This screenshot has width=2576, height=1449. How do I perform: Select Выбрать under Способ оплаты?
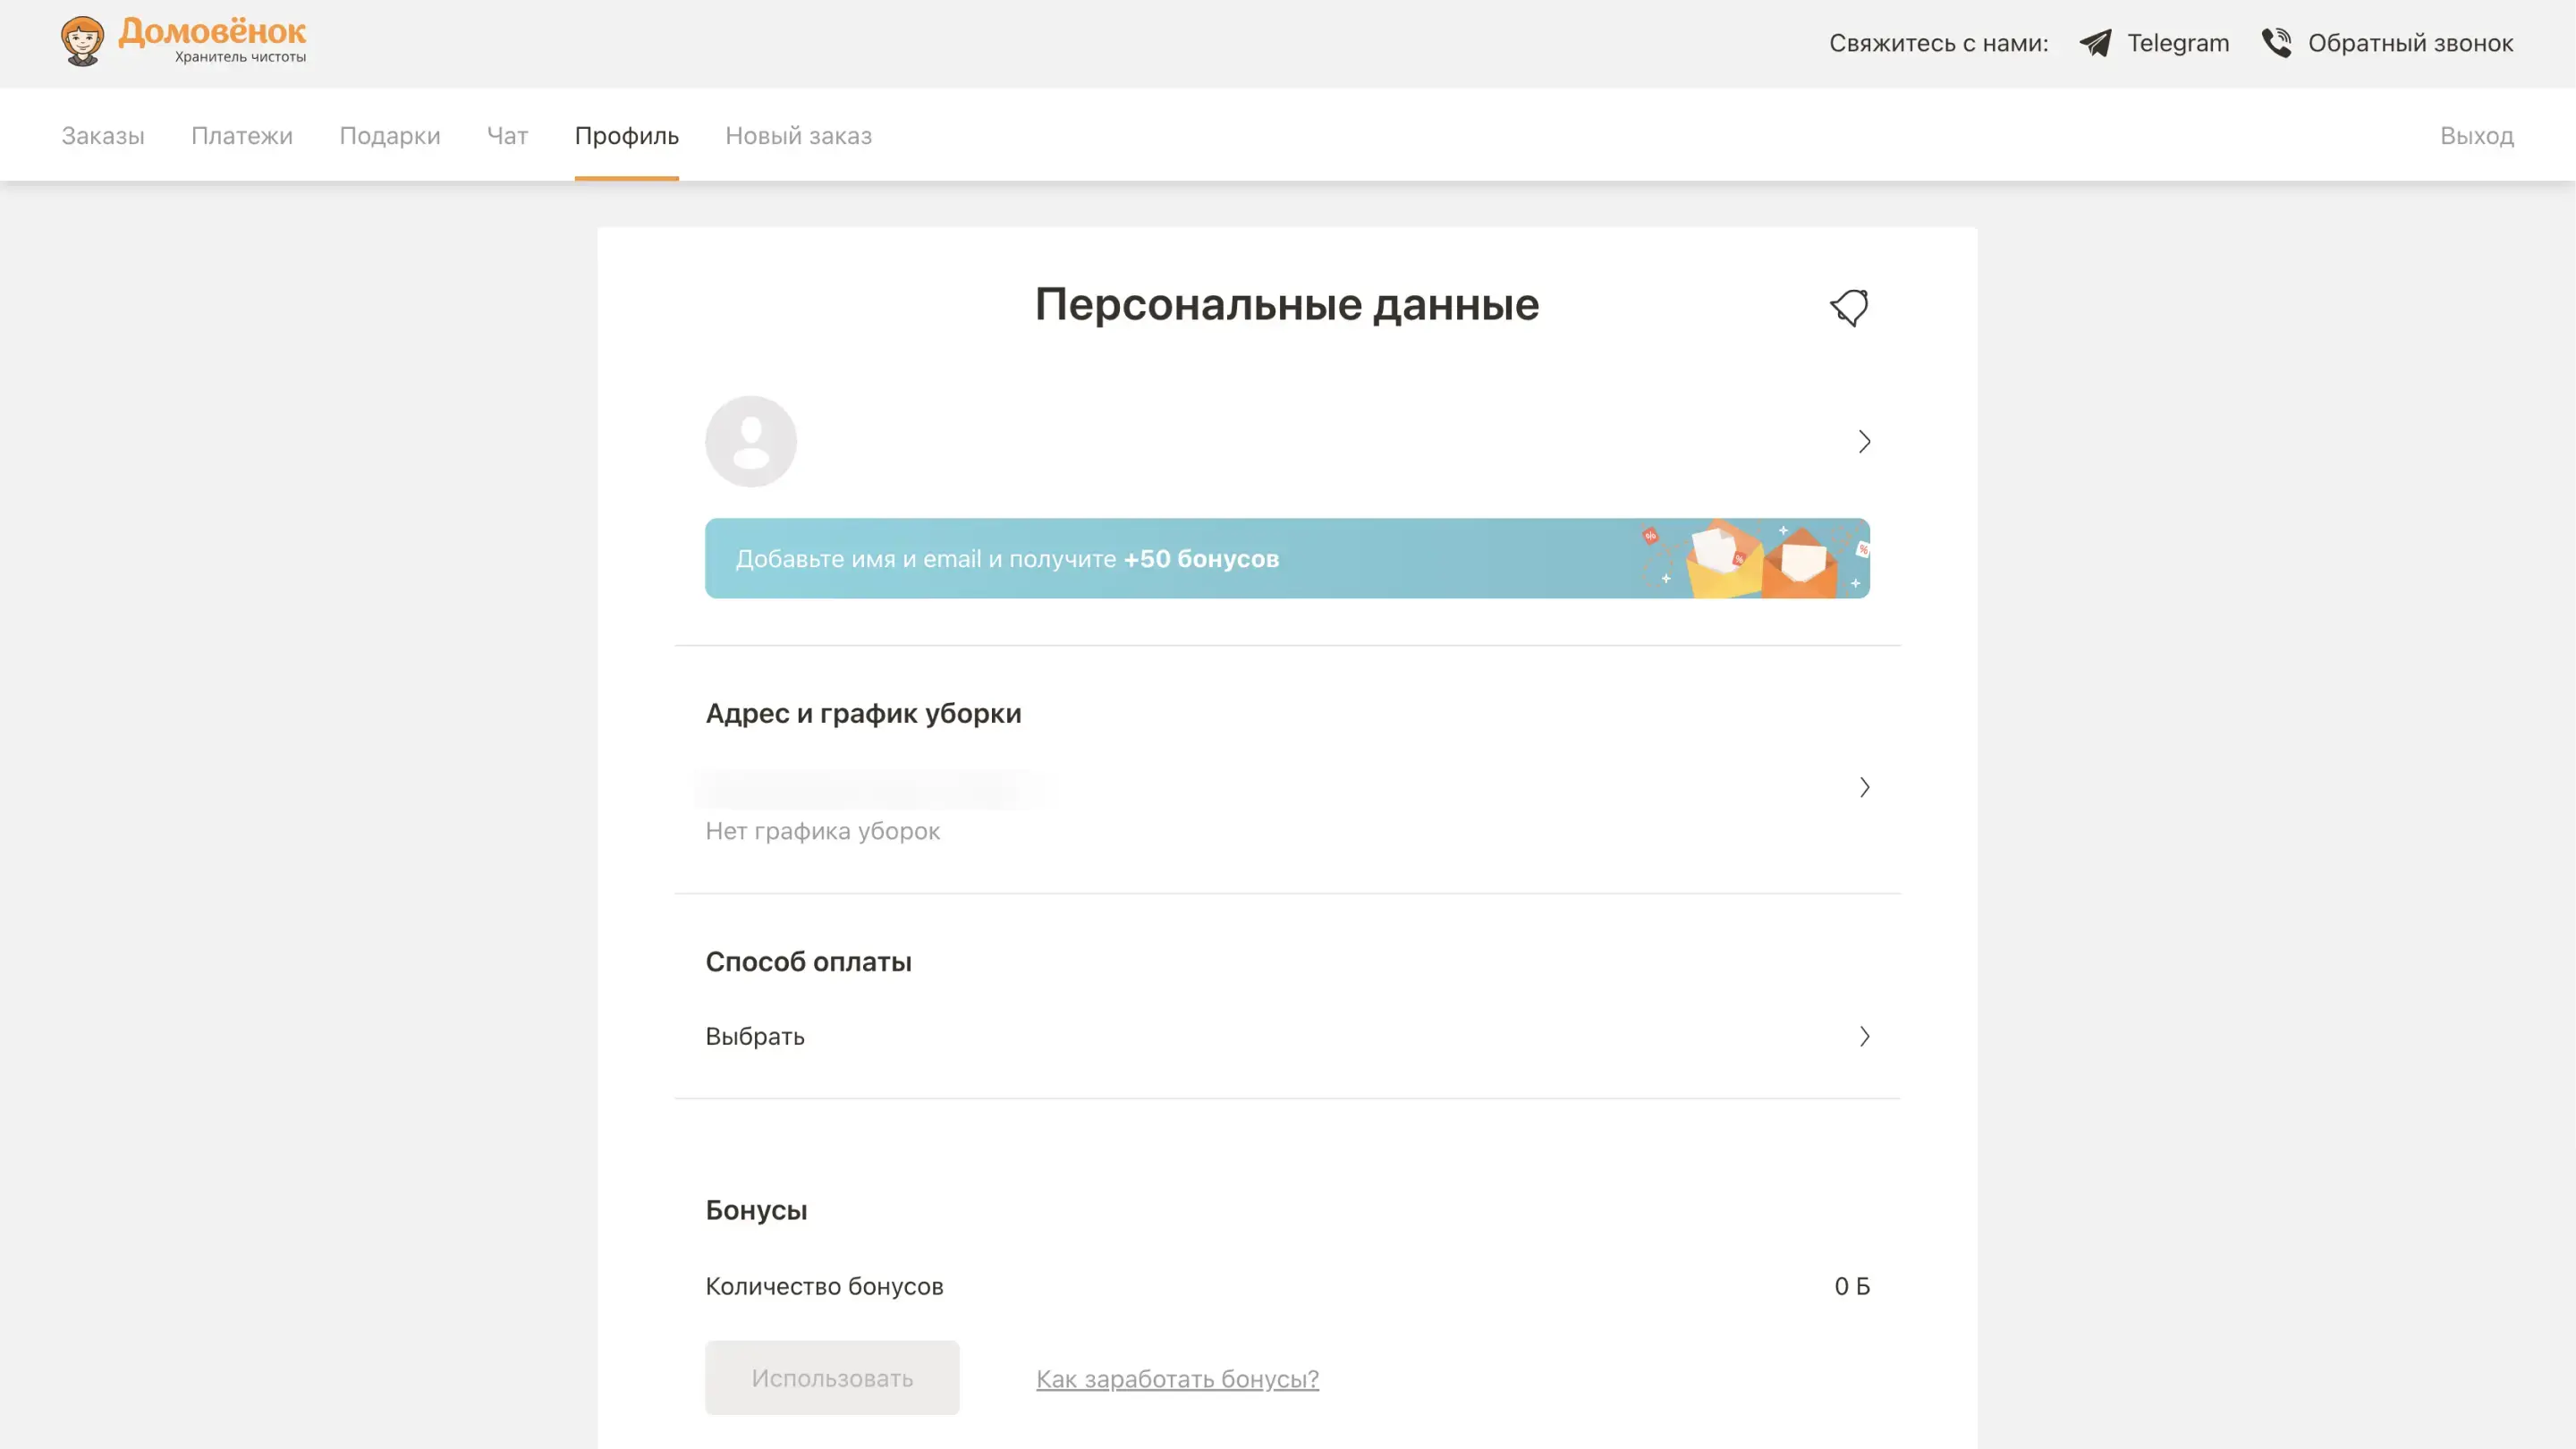(755, 1036)
